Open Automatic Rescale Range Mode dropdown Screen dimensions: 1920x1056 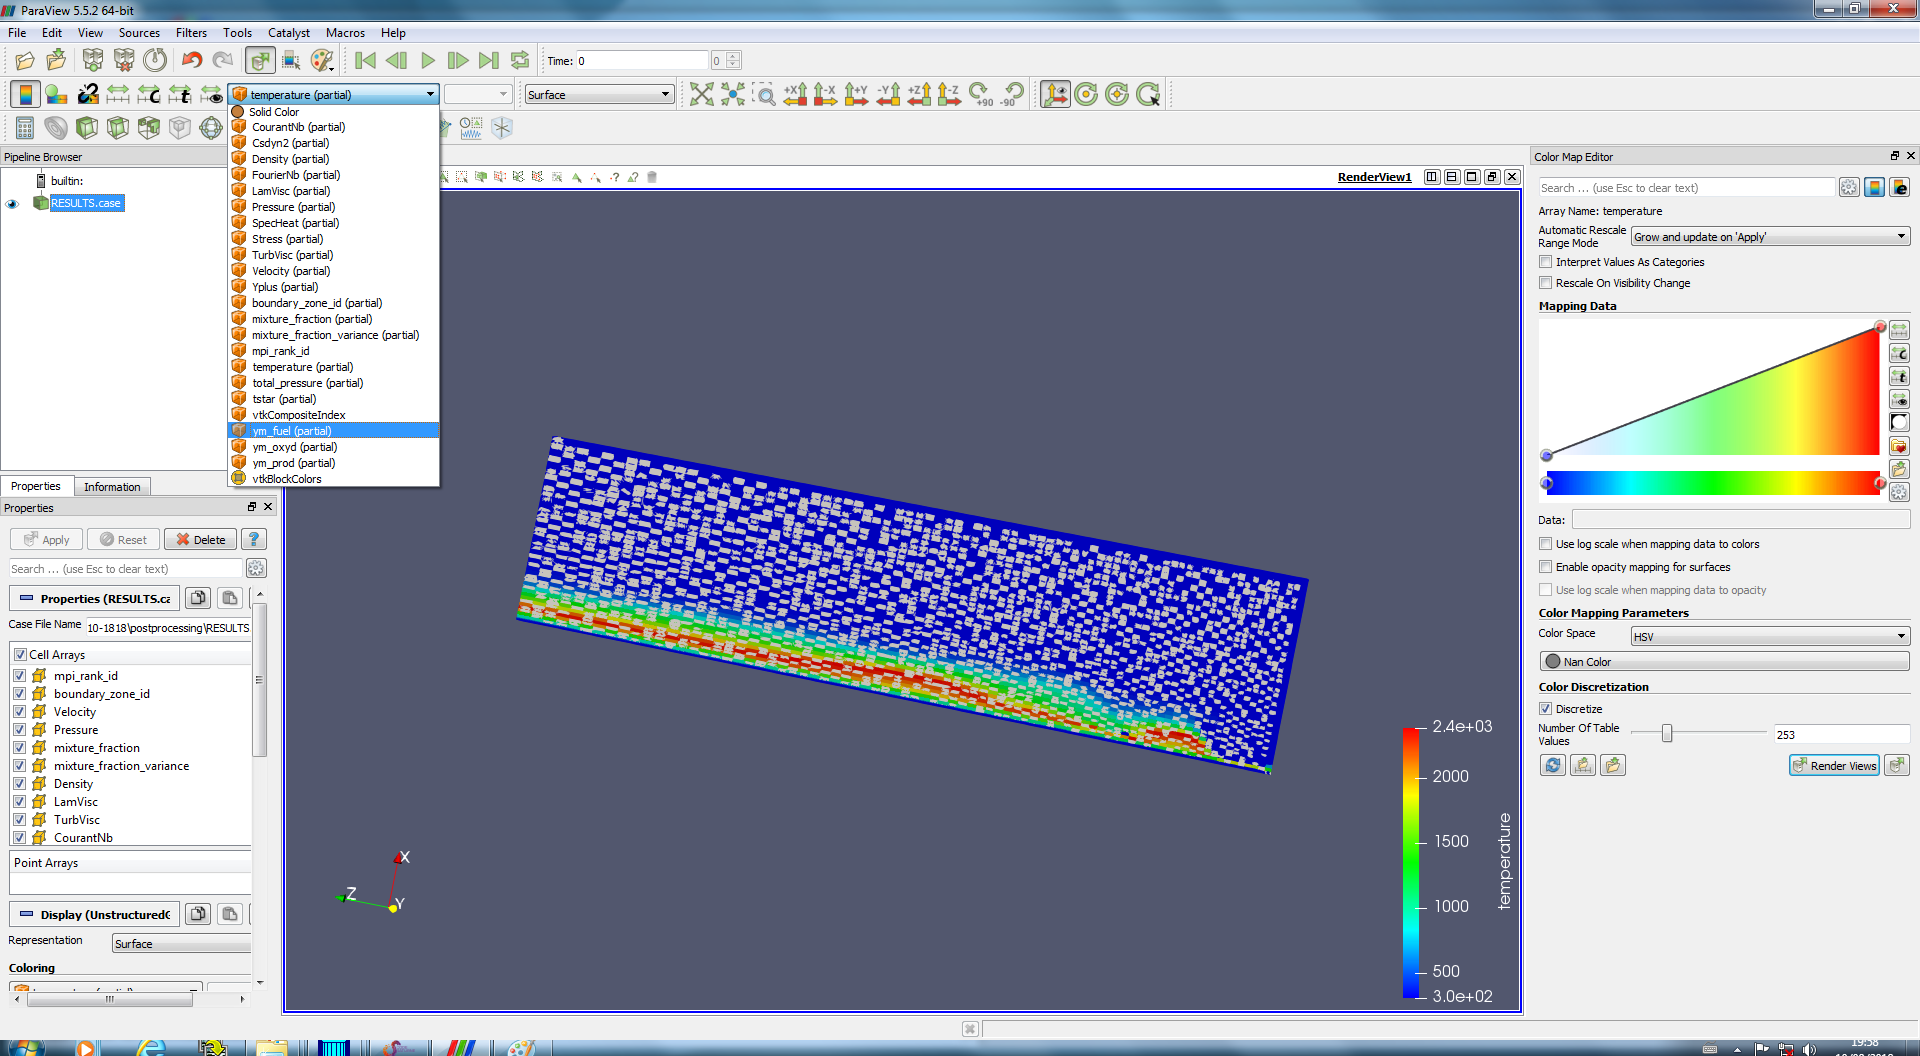(1769, 237)
